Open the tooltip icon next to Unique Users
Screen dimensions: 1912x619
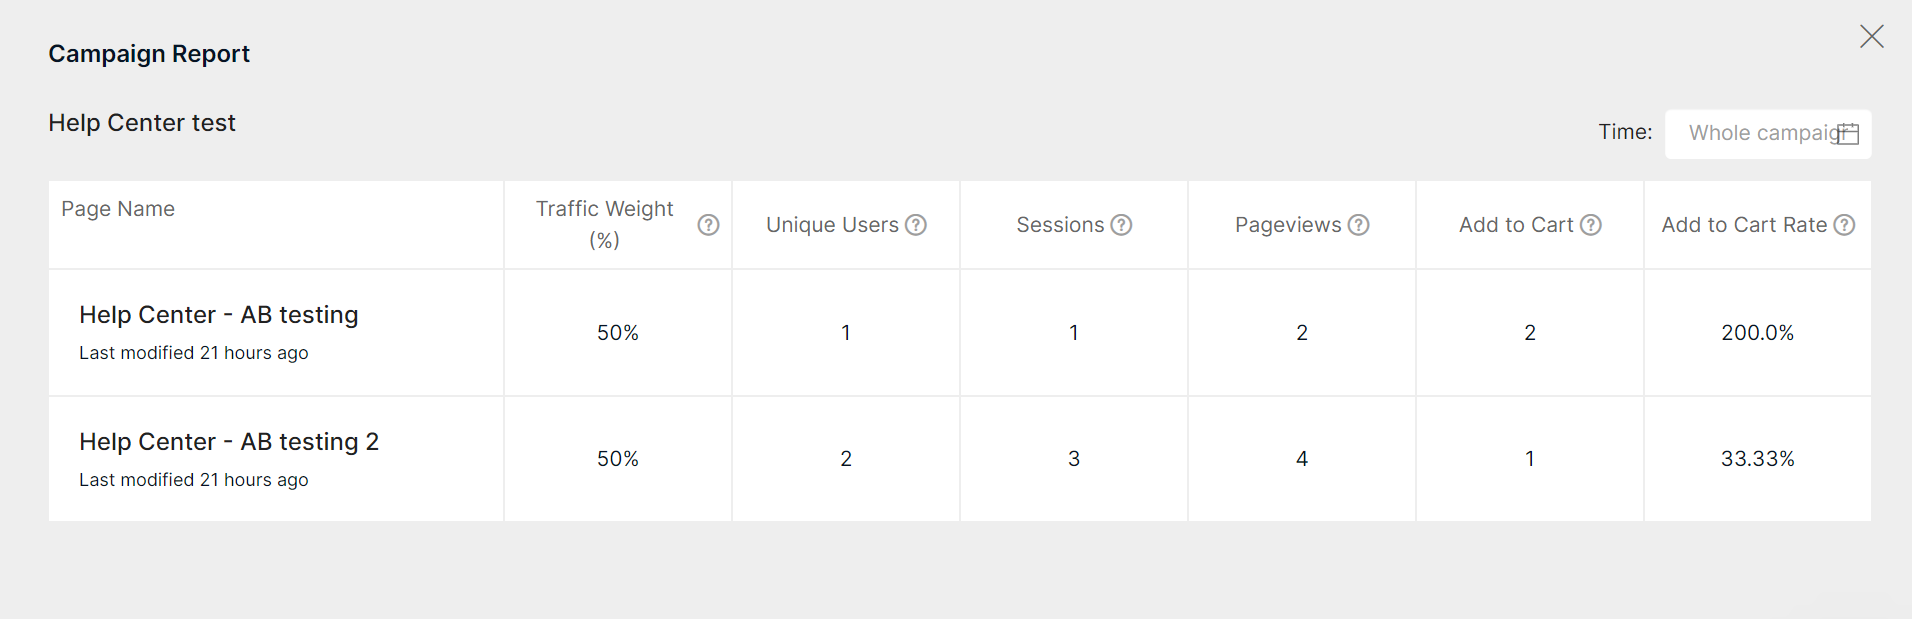pos(917,225)
